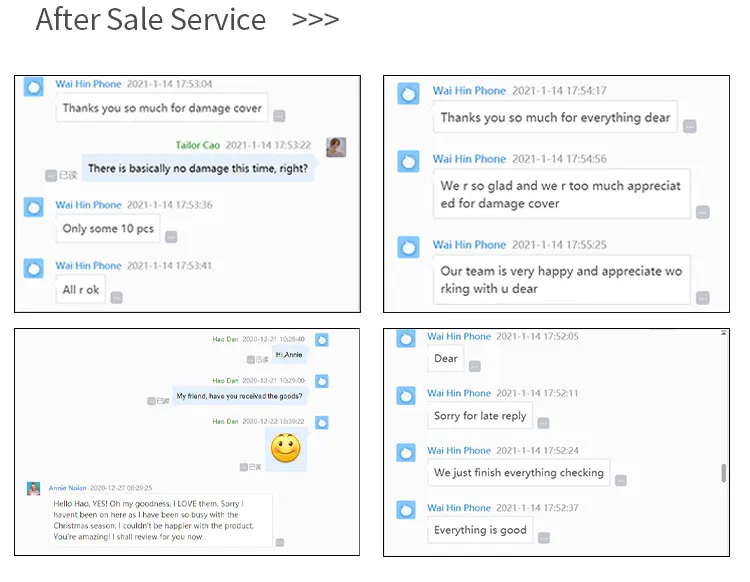Viewport: 750px width, 582px height.
Task: Click the avatar beside "Our team is very happy" message
Action: (x=408, y=247)
